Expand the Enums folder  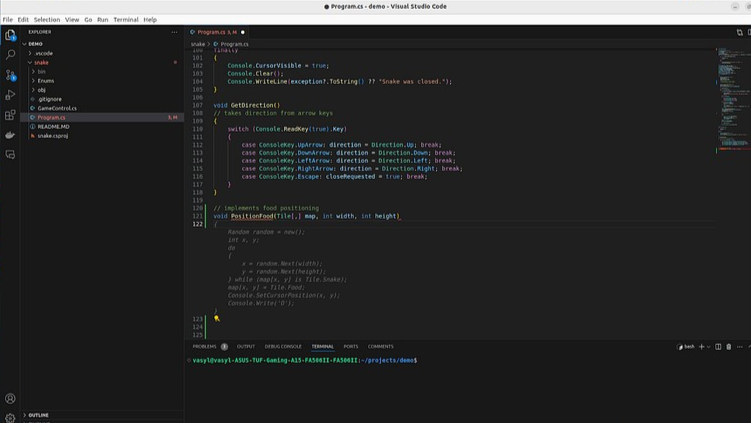(x=46, y=81)
